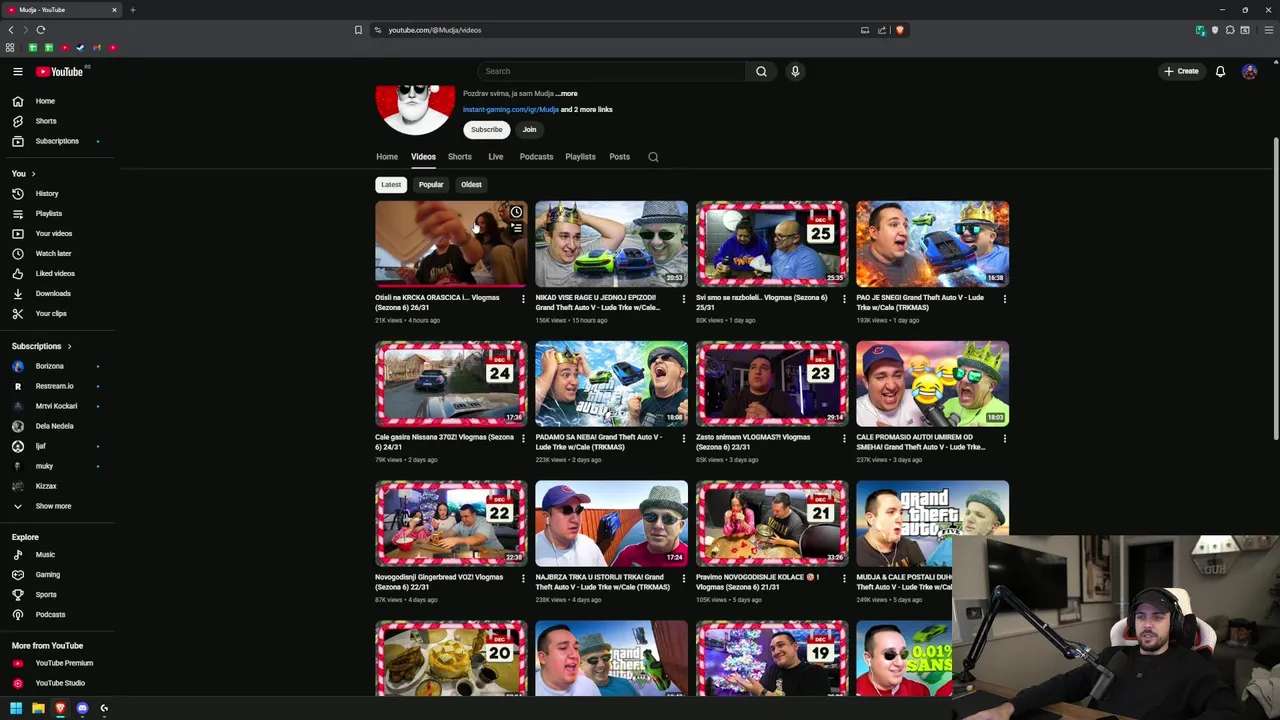Reload the page in browser toolbar
The height and width of the screenshot is (720, 1280).
pyautogui.click(x=41, y=30)
